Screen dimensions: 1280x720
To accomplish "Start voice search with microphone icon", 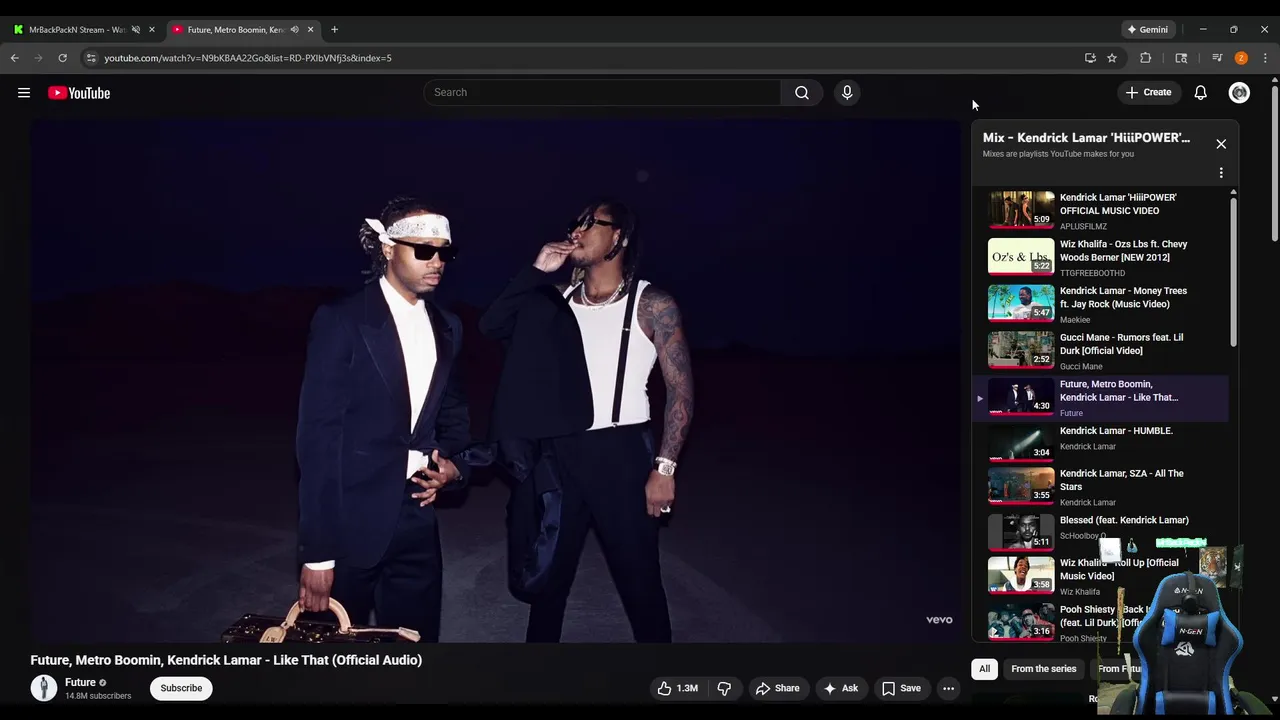I will tap(847, 92).
